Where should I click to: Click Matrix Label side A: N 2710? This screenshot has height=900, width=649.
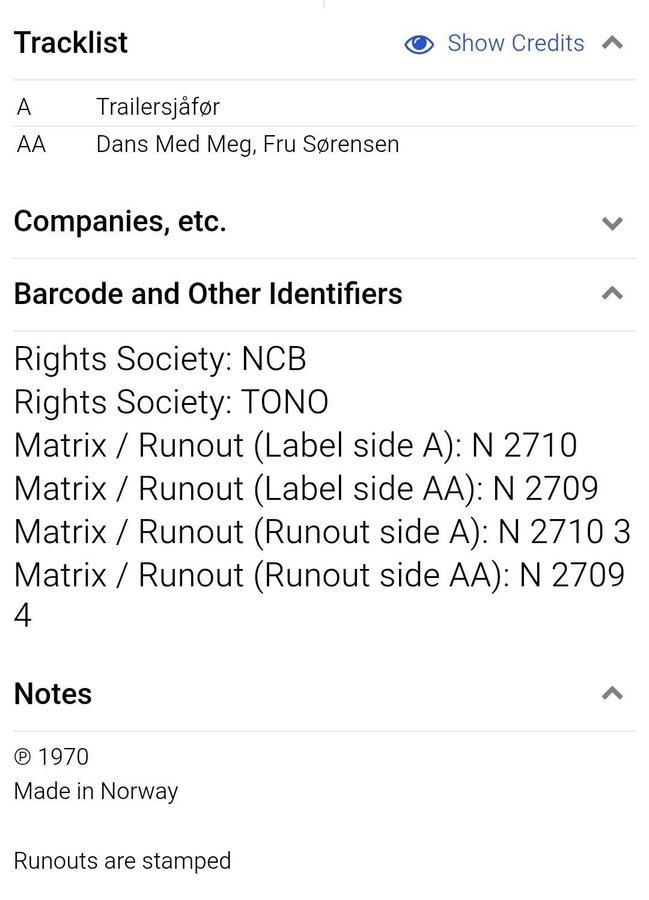click(295, 445)
